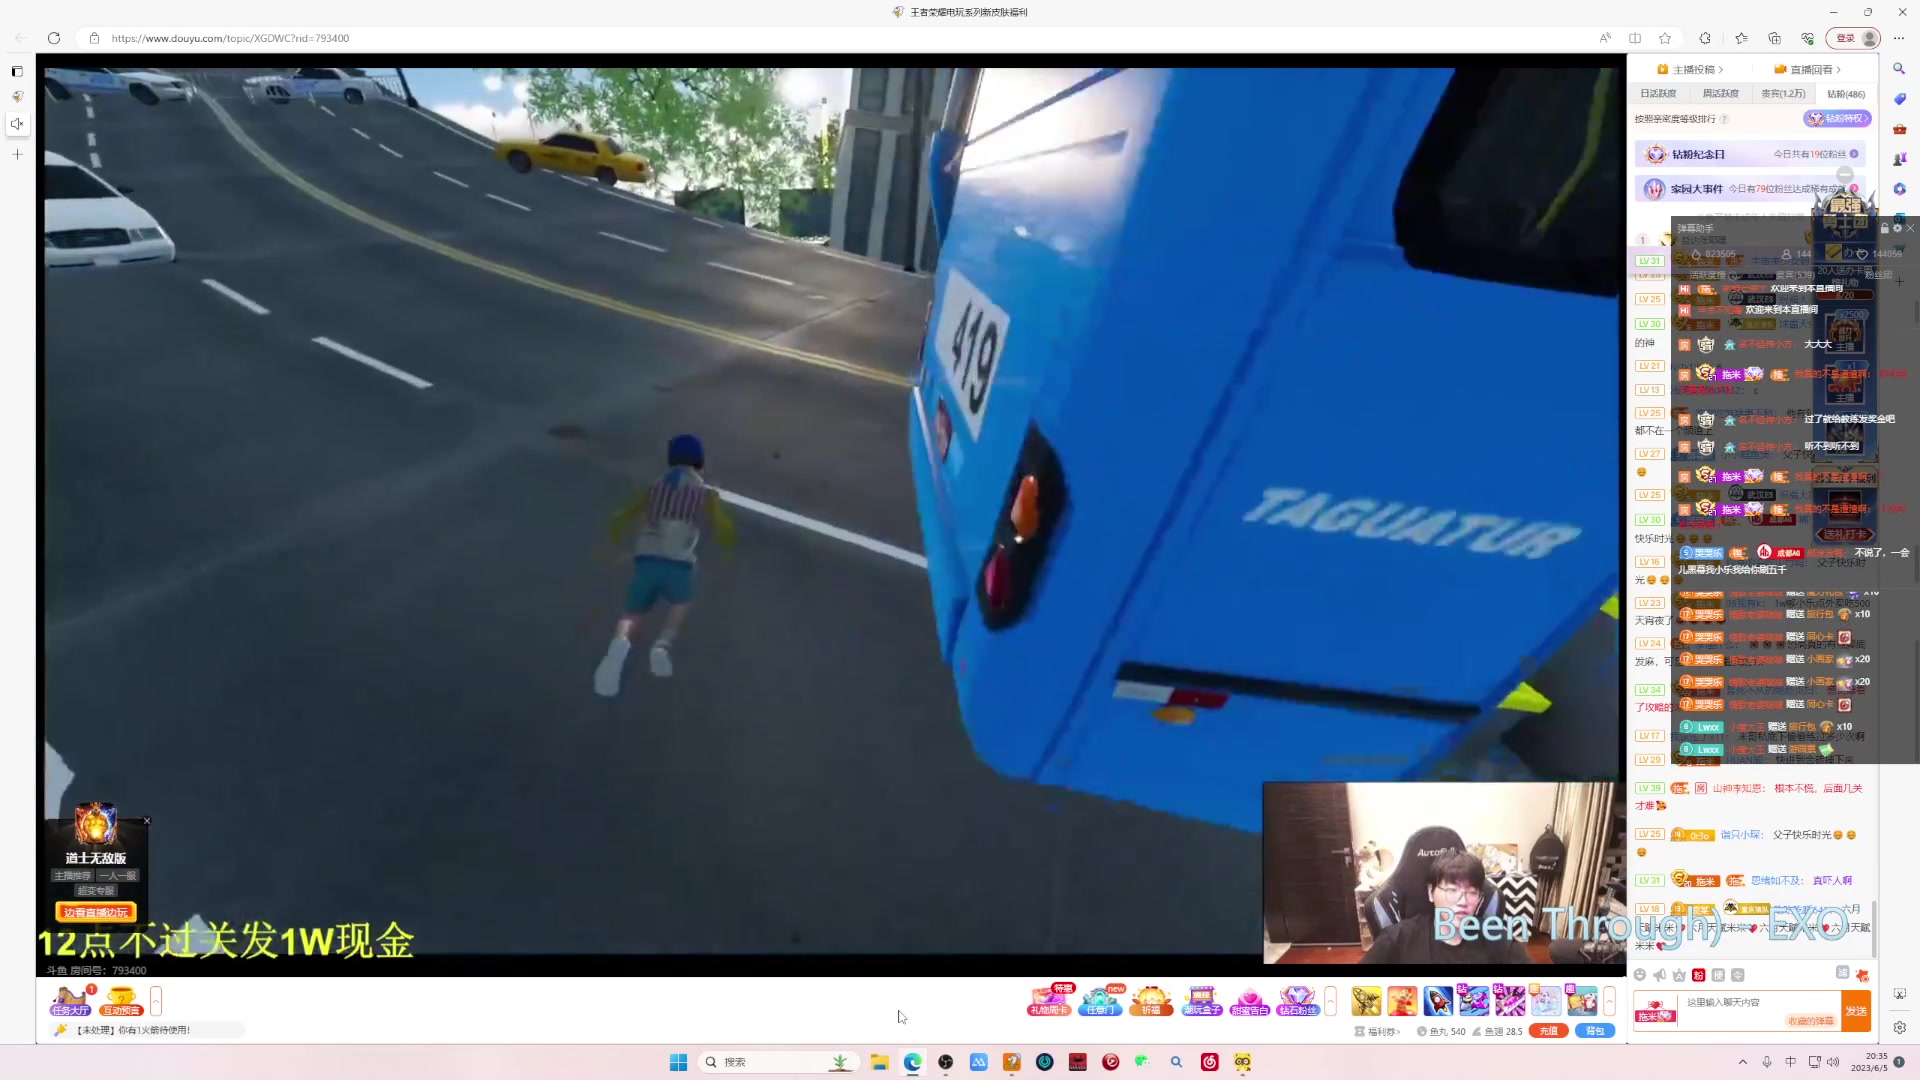
Task: Click the 家园大事件 banner
Action: point(1750,189)
